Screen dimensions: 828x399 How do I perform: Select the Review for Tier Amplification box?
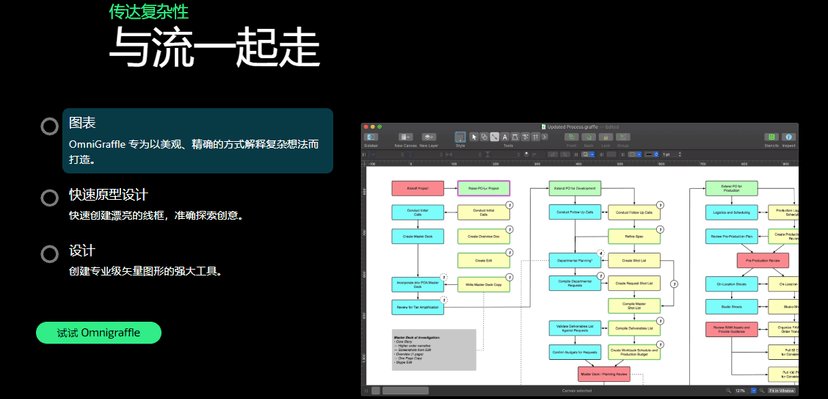coord(418,307)
